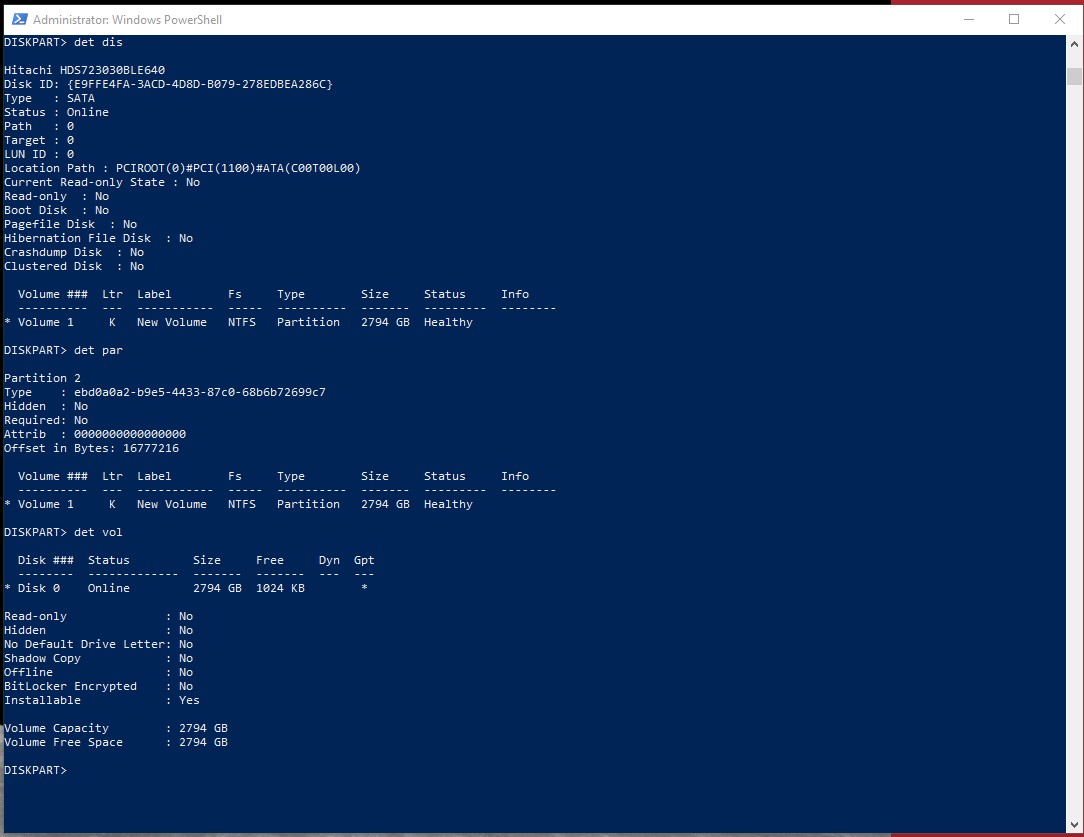Minimize the PowerShell window
Image resolution: width=1084 pixels, height=837 pixels.
(x=967, y=19)
